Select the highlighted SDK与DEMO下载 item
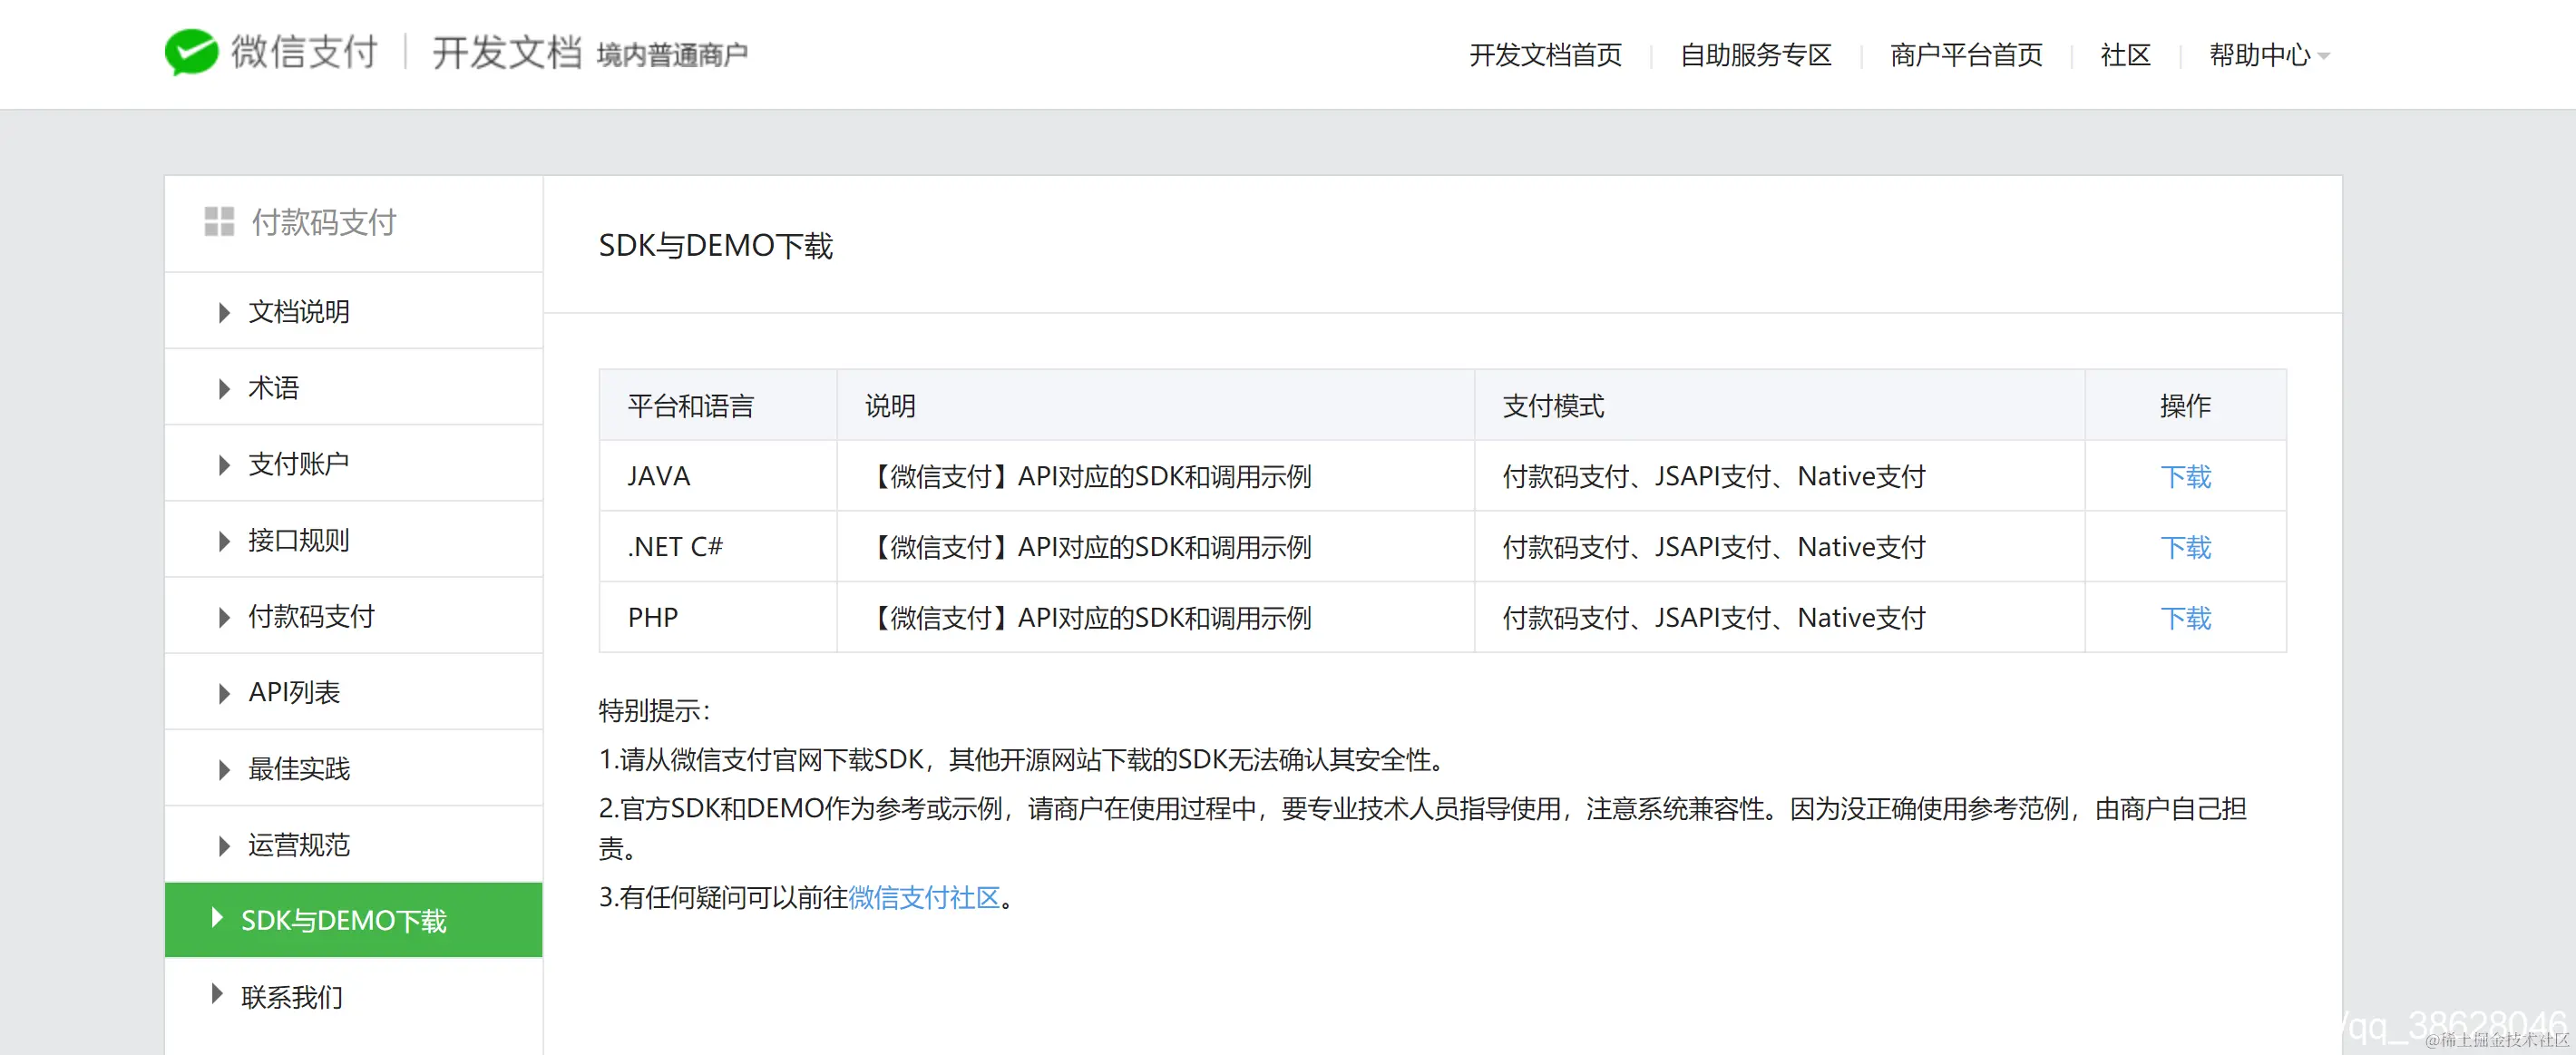The width and height of the screenshot is (2576, 1055). point(343,920)
